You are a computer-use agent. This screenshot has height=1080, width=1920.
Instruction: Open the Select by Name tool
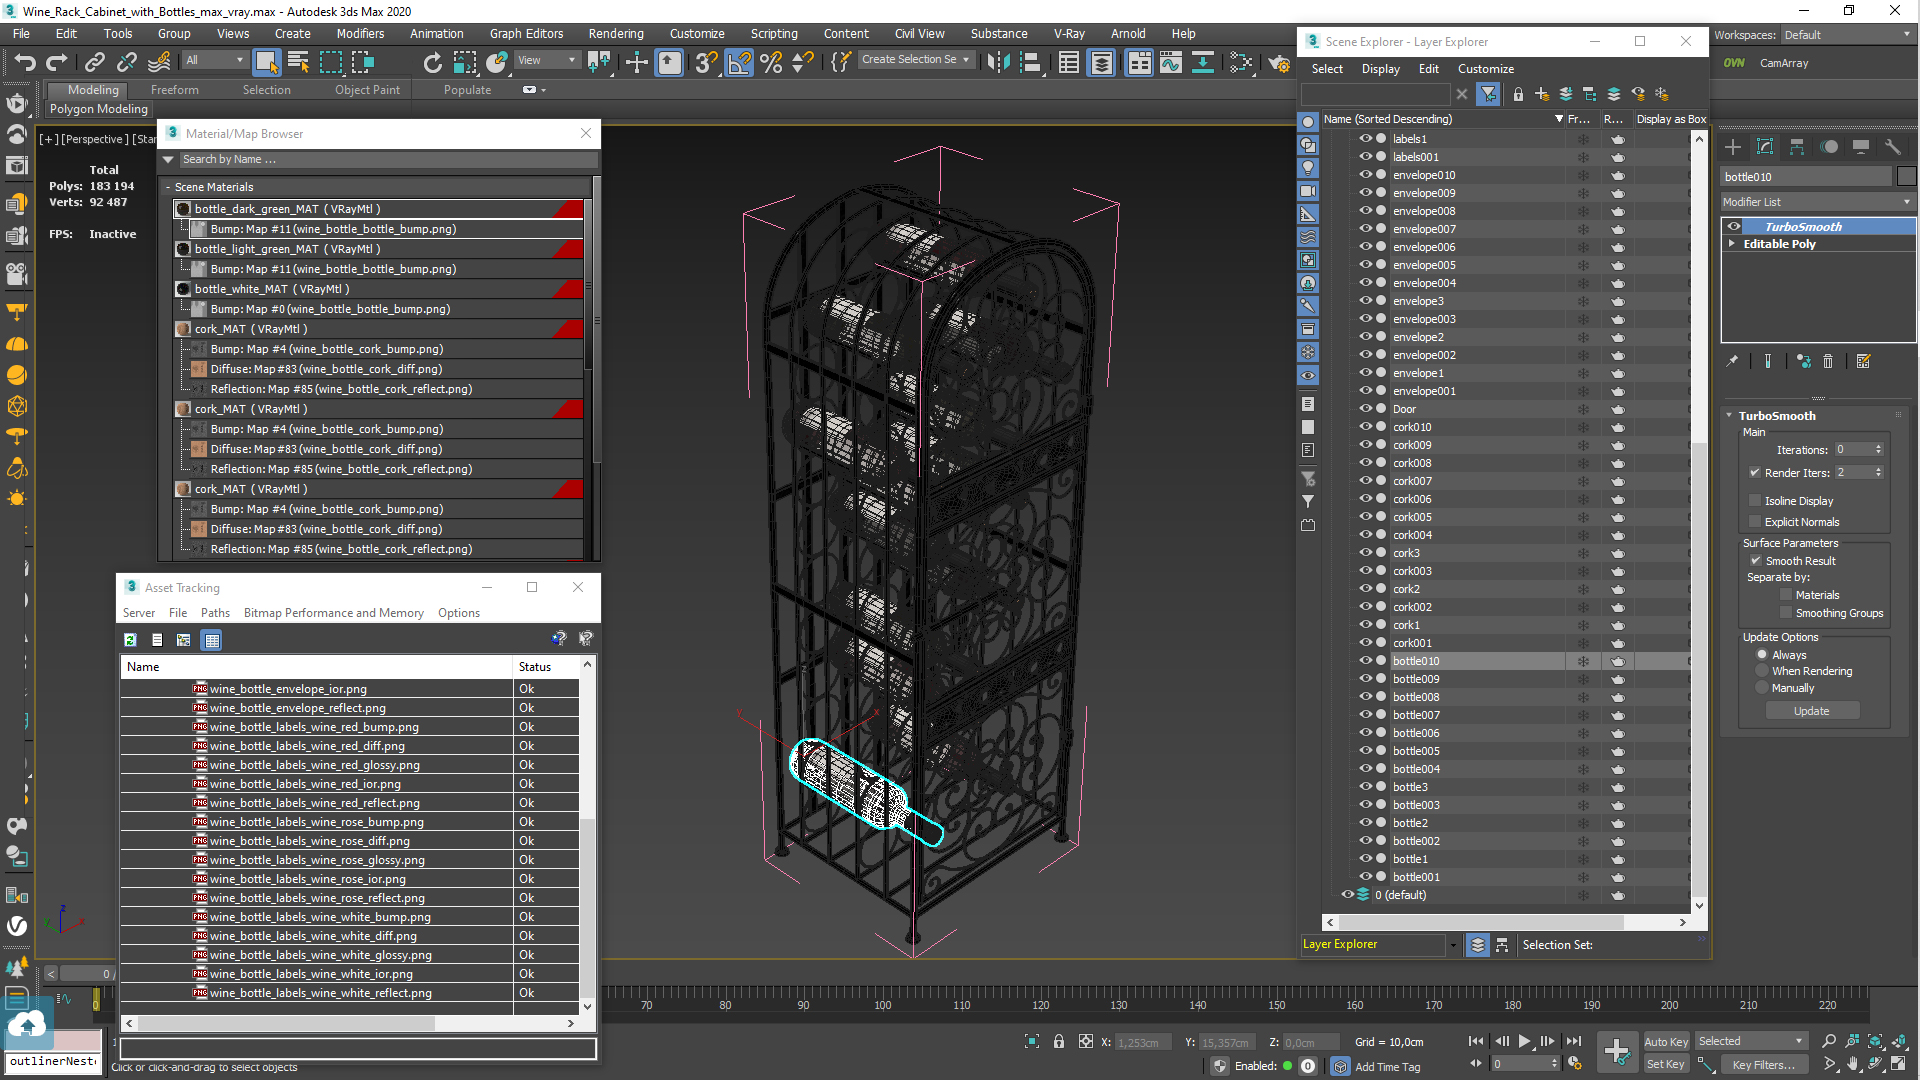coord(298,63)
